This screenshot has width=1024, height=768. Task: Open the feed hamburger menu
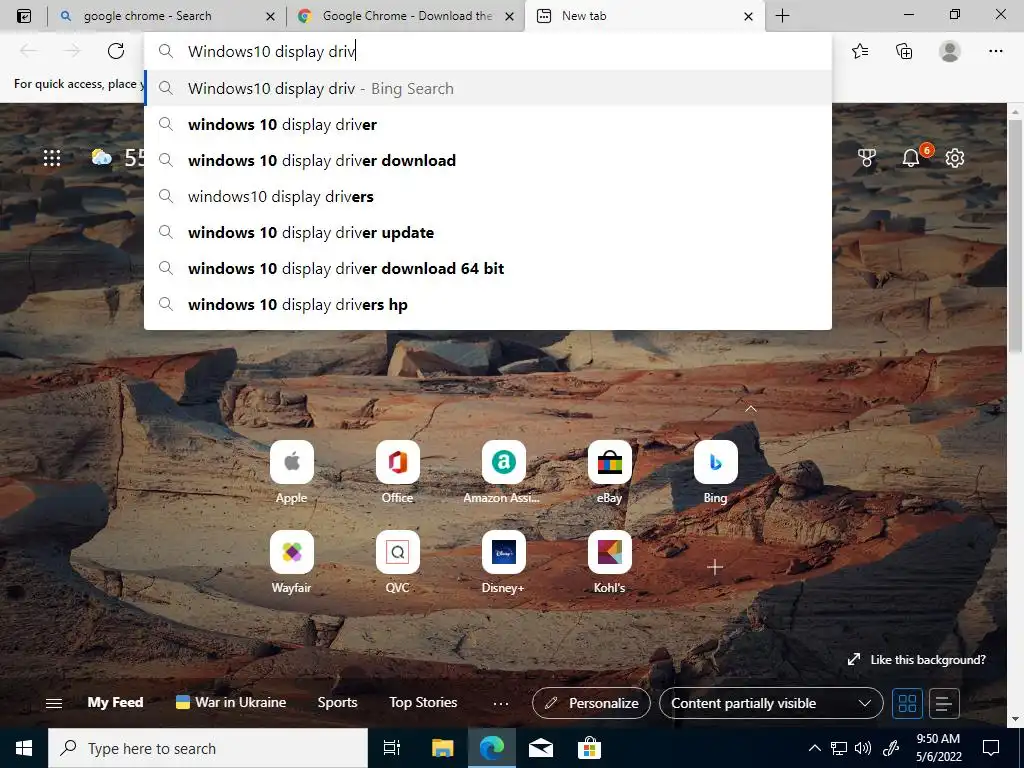(54, 703)
